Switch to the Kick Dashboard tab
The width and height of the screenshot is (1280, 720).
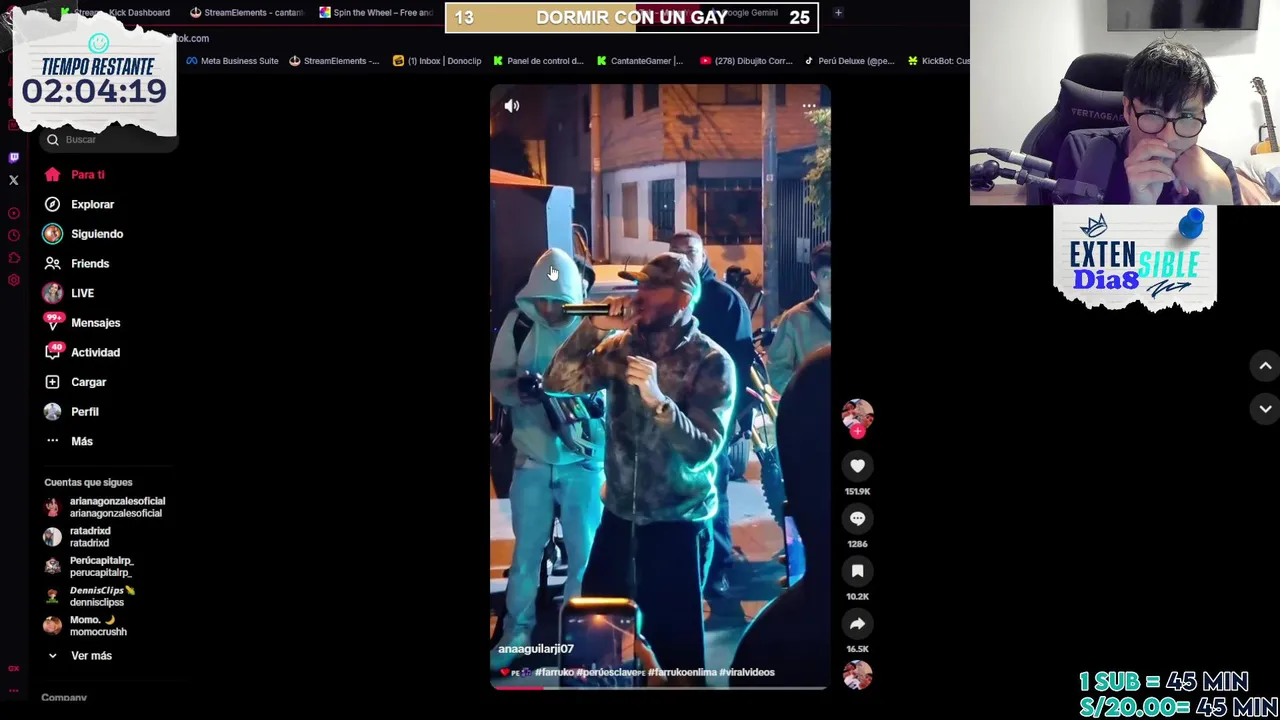(115, 13)
